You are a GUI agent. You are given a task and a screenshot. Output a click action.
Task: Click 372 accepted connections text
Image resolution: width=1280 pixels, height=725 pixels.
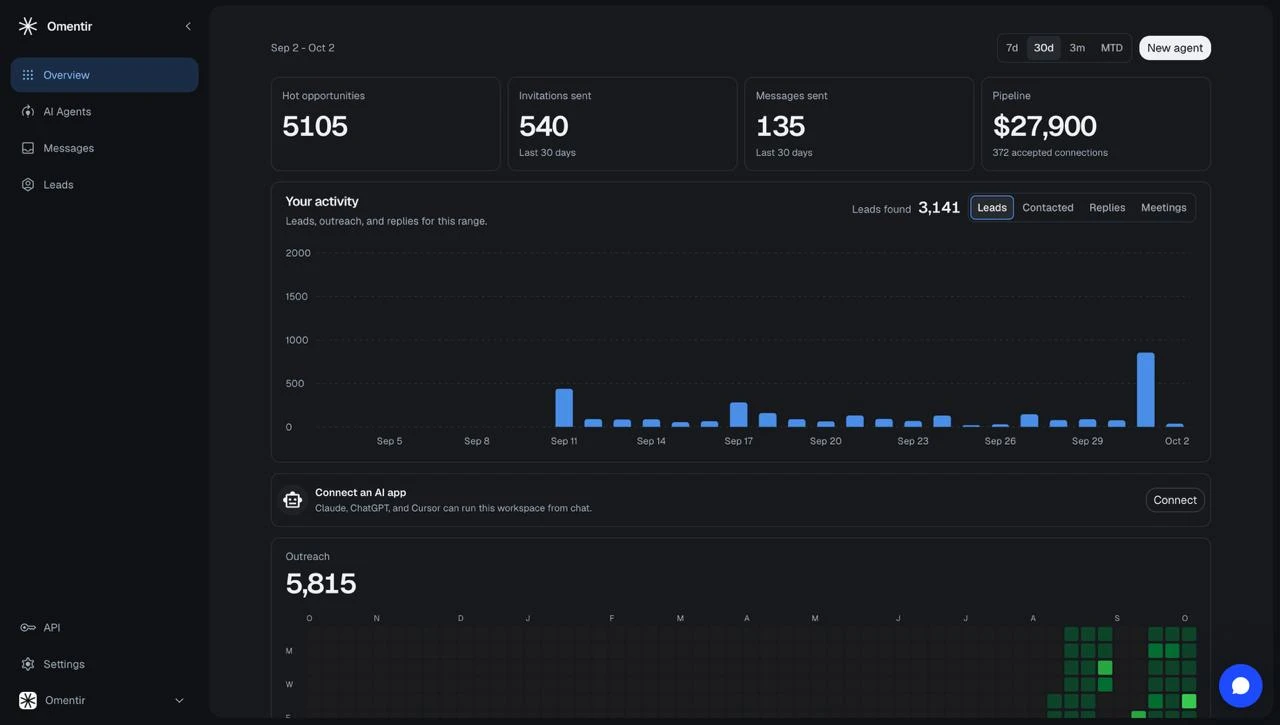[x=1050, y=153]
